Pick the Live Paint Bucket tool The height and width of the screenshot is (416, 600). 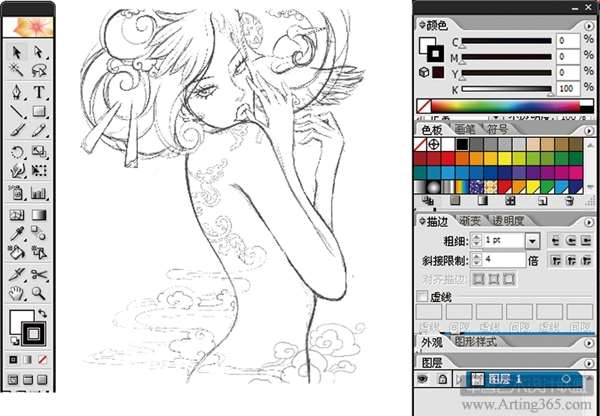point(17,253)
